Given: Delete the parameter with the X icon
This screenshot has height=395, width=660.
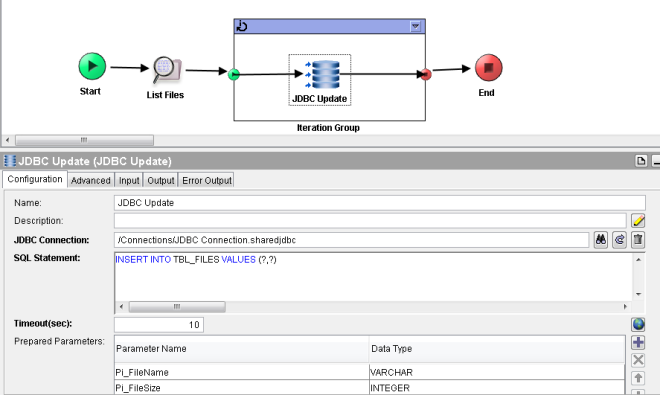Looking at the screenshot, I should click(638, 360).
